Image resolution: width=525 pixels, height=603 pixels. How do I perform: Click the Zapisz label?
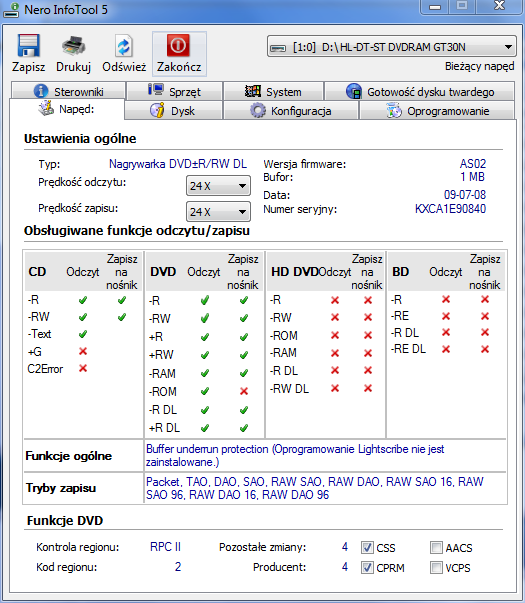pyautogui.click(x=28, y=67)
